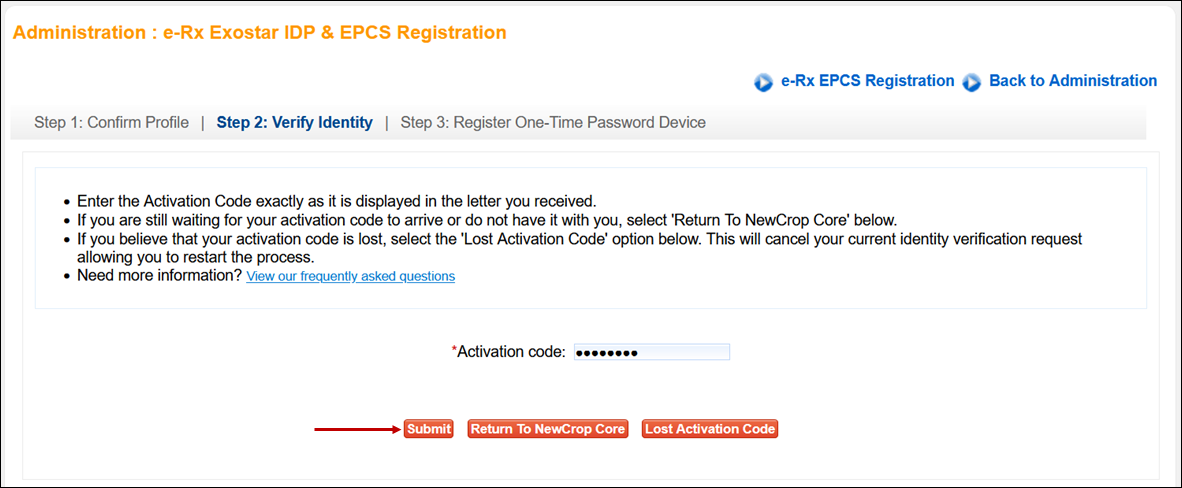The width and height of the screenshot is (1182, 488).
Task: Go Back to Administration via the link
Action: coord(1072,81)
